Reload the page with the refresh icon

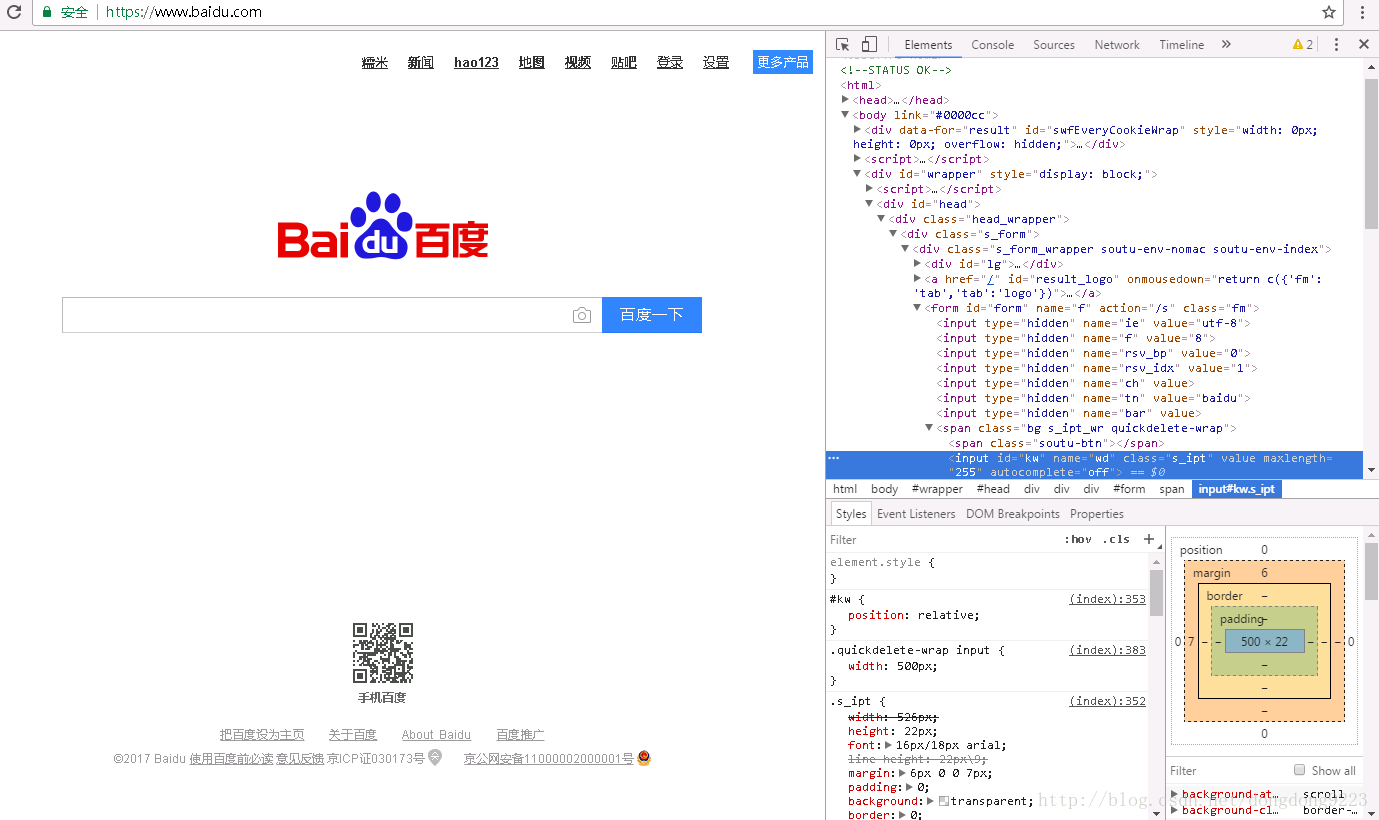click(x=15, y=12)
